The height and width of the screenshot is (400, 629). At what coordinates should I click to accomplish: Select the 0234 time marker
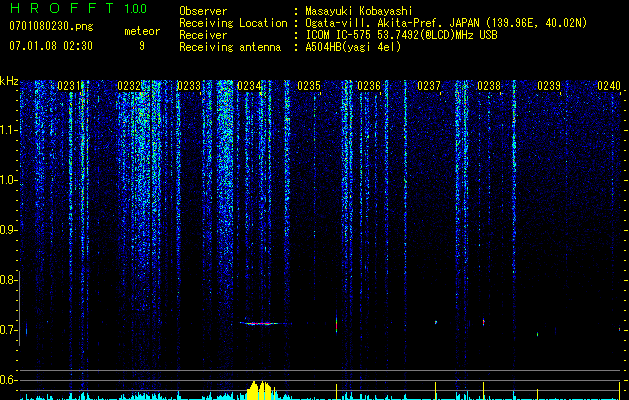point(249,85)
